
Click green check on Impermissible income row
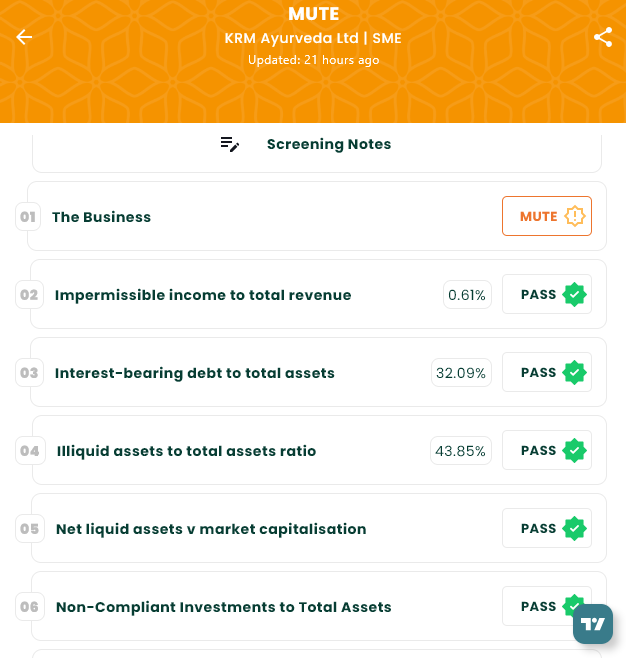(x=574, y=295)
